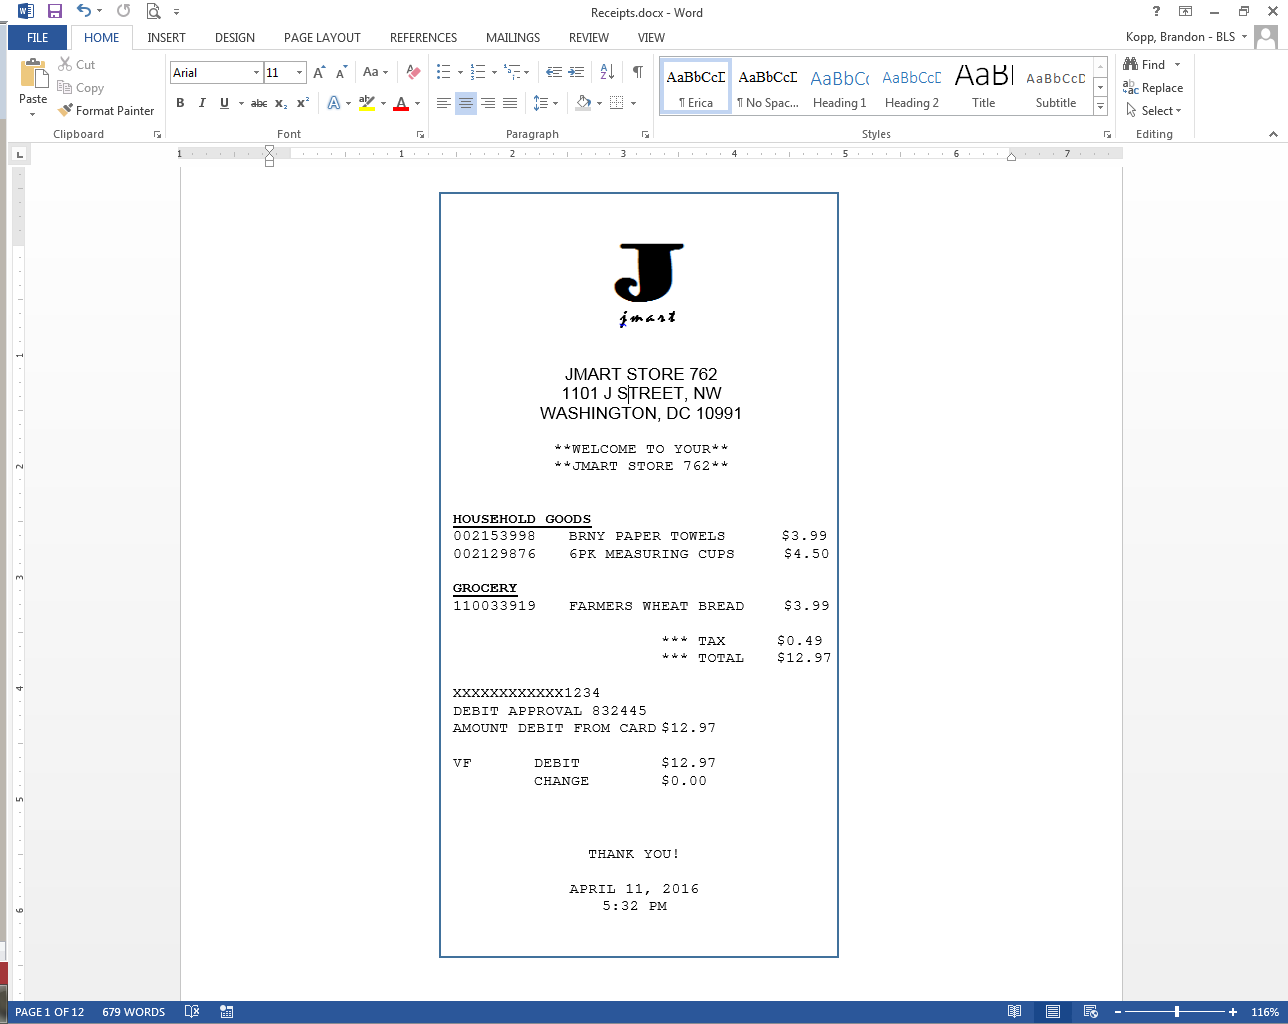The width and height of the screenshot is (1288, 1024).
Task: Apply superscript formatting
Action: coord(302,103)
